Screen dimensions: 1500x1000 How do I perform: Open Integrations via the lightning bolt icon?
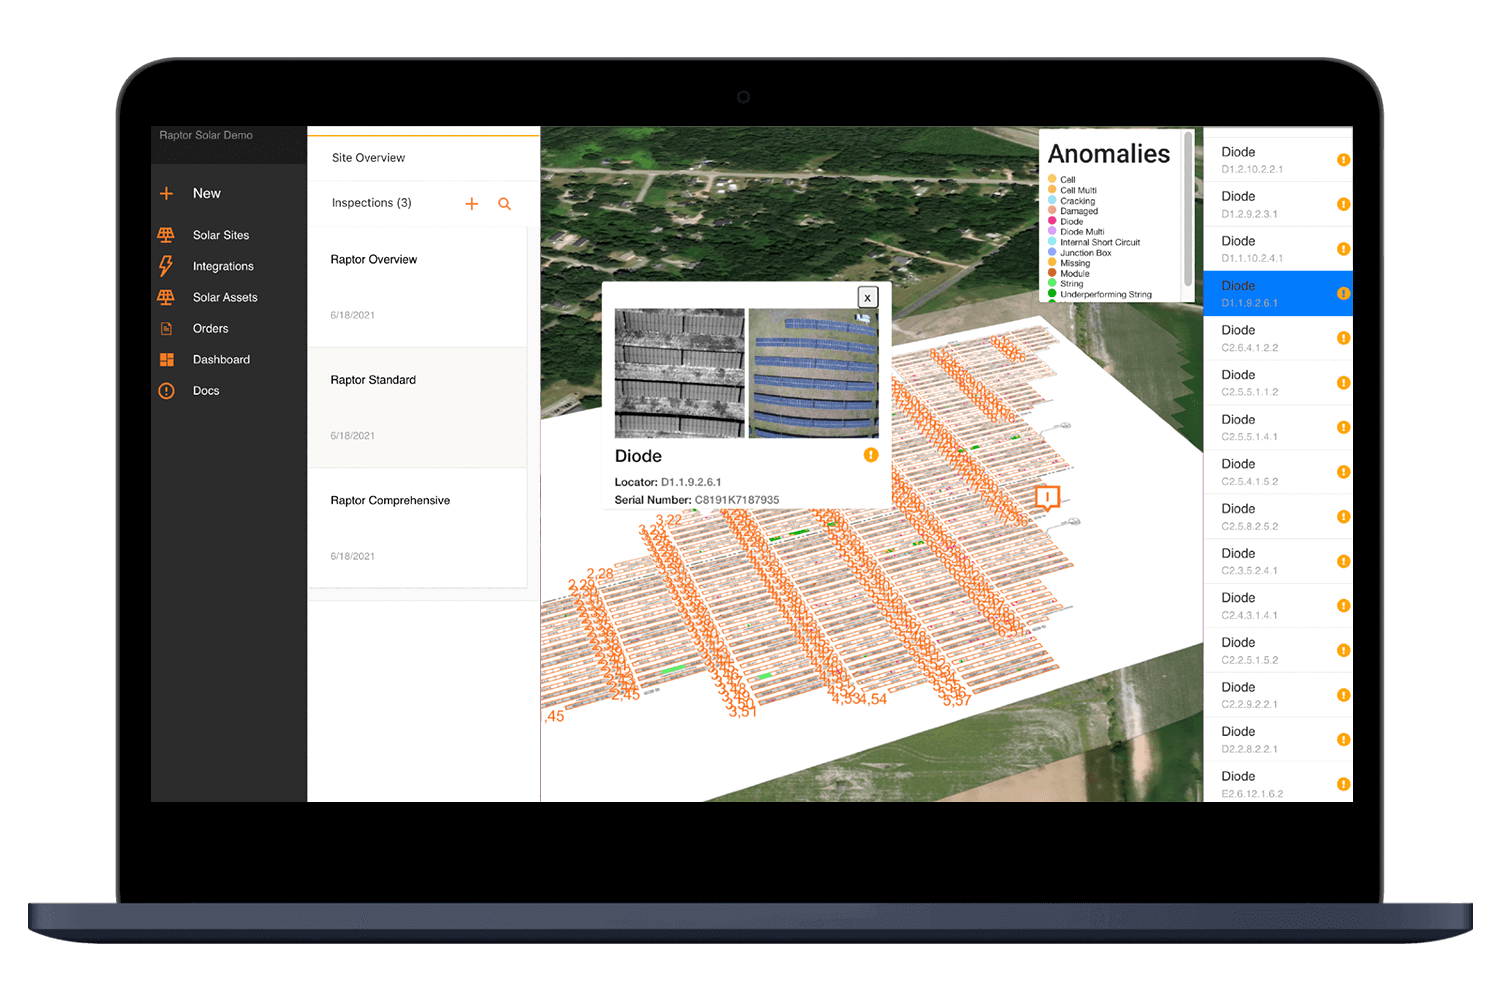point(166,265)
